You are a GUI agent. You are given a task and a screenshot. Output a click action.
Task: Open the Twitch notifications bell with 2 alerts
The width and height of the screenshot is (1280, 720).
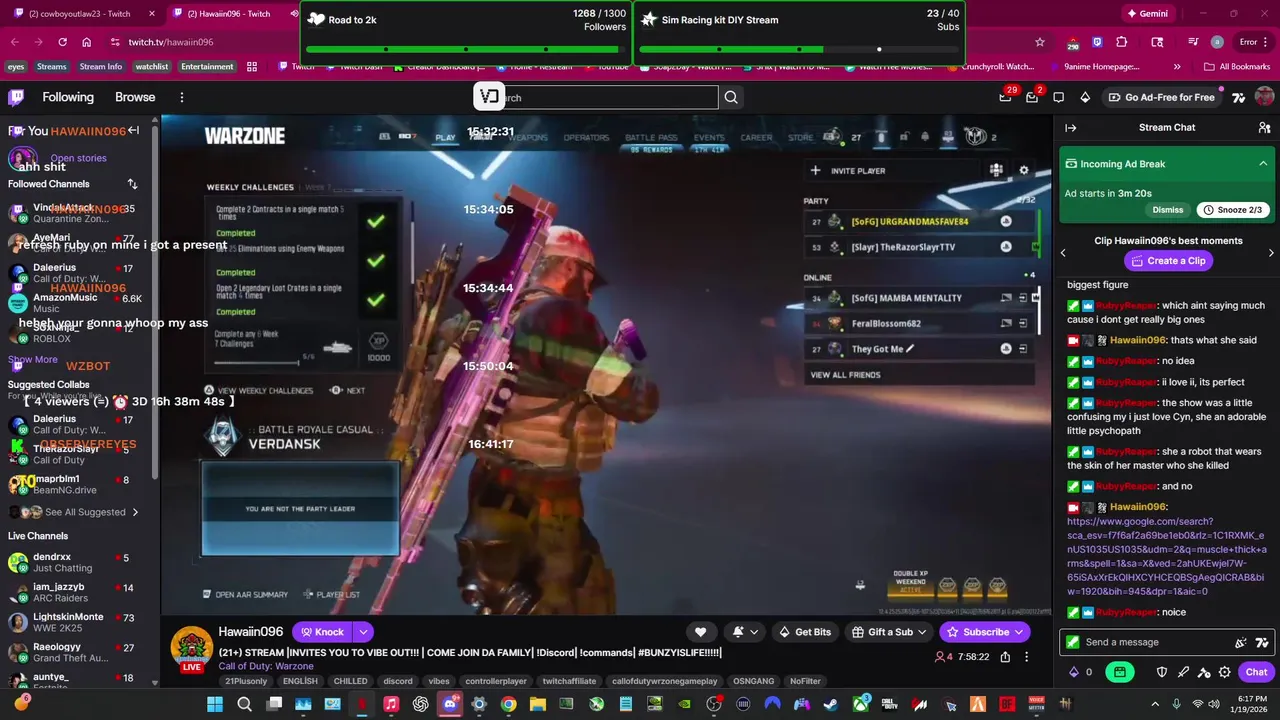(1032, 97)
